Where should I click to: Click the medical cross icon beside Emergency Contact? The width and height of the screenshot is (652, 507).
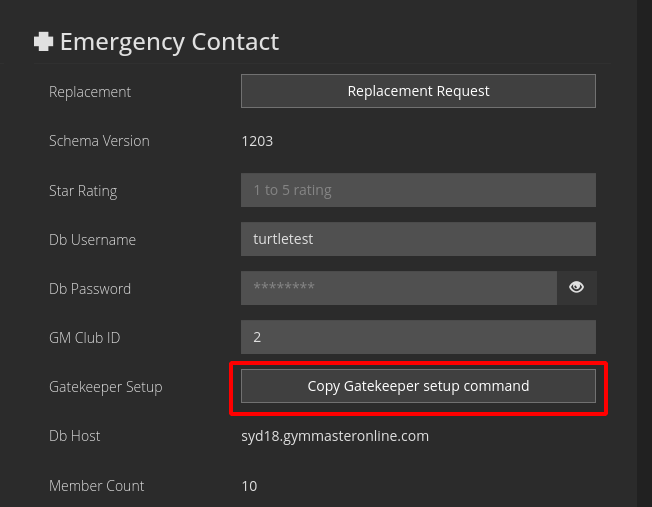[43, 42]
